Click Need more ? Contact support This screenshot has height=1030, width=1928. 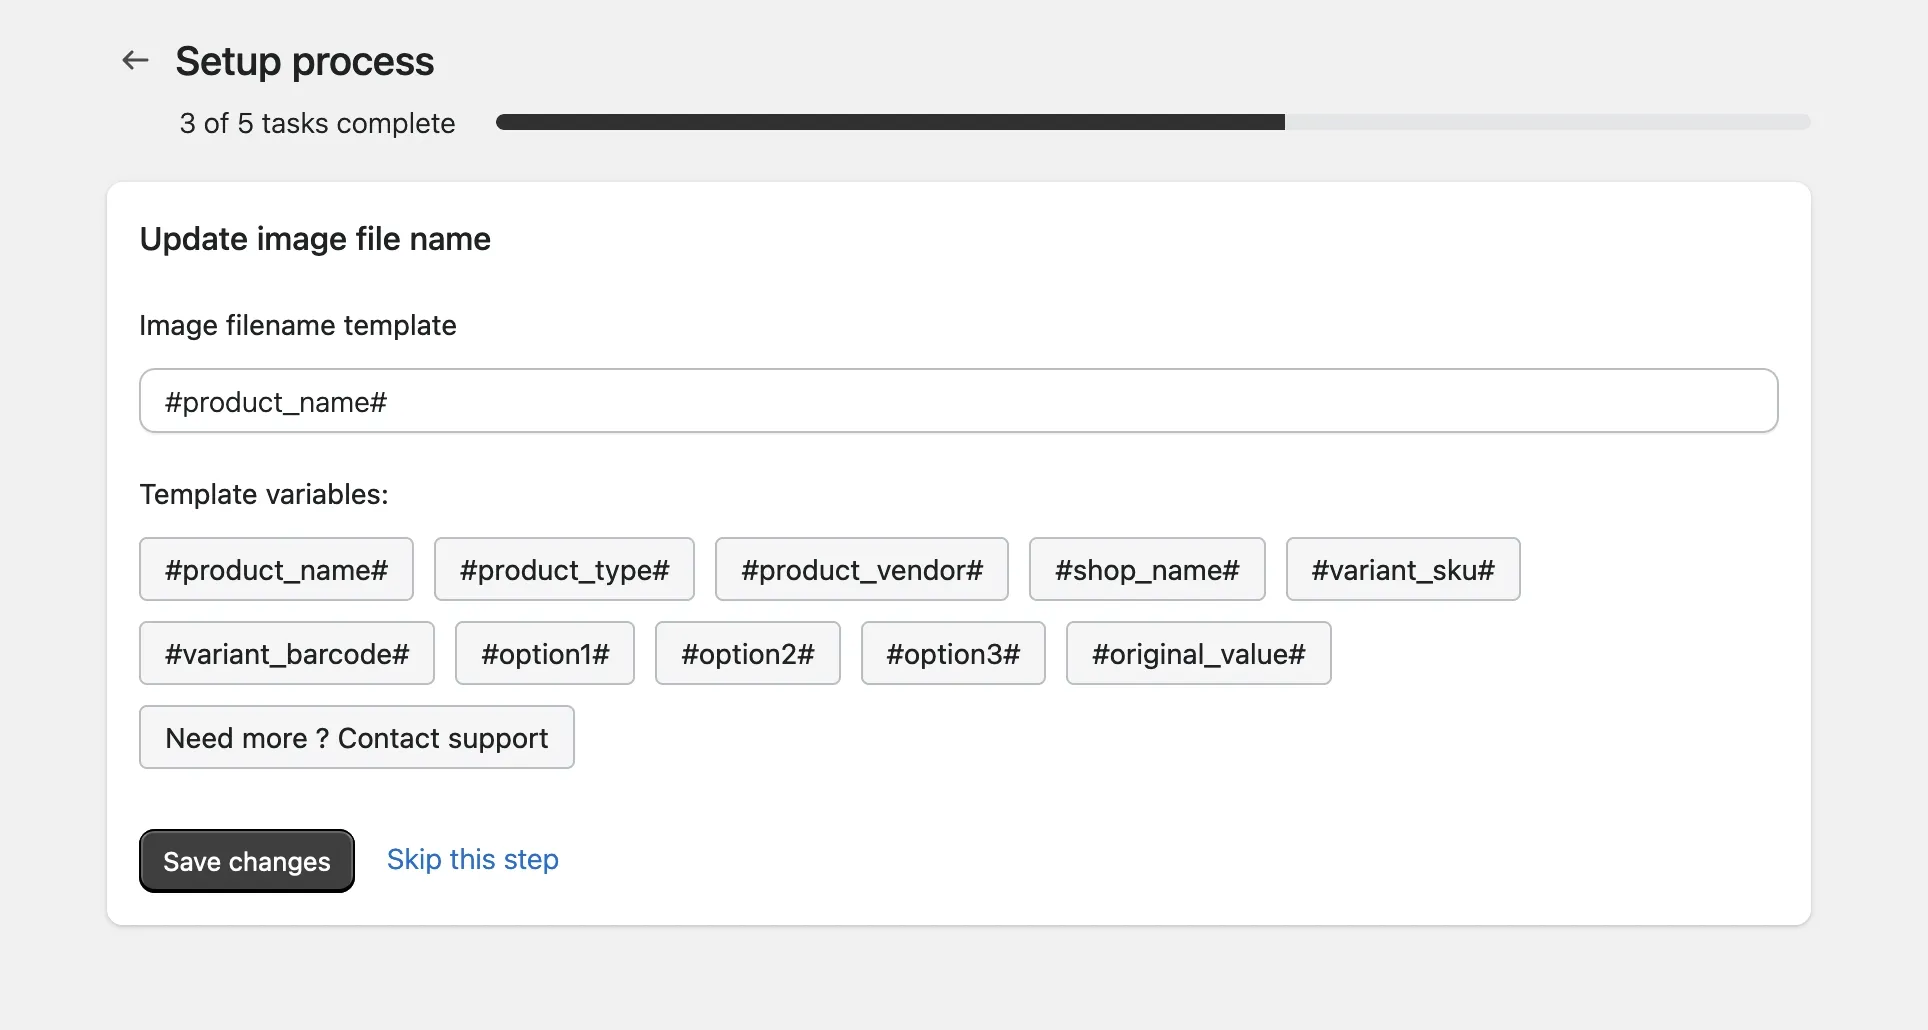356,738
